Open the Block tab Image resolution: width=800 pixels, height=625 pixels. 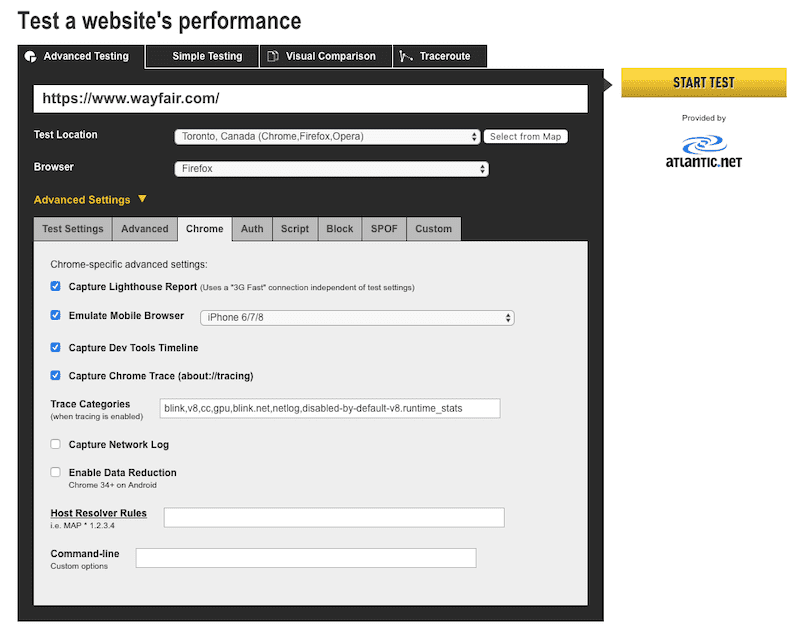click(340, 229)
